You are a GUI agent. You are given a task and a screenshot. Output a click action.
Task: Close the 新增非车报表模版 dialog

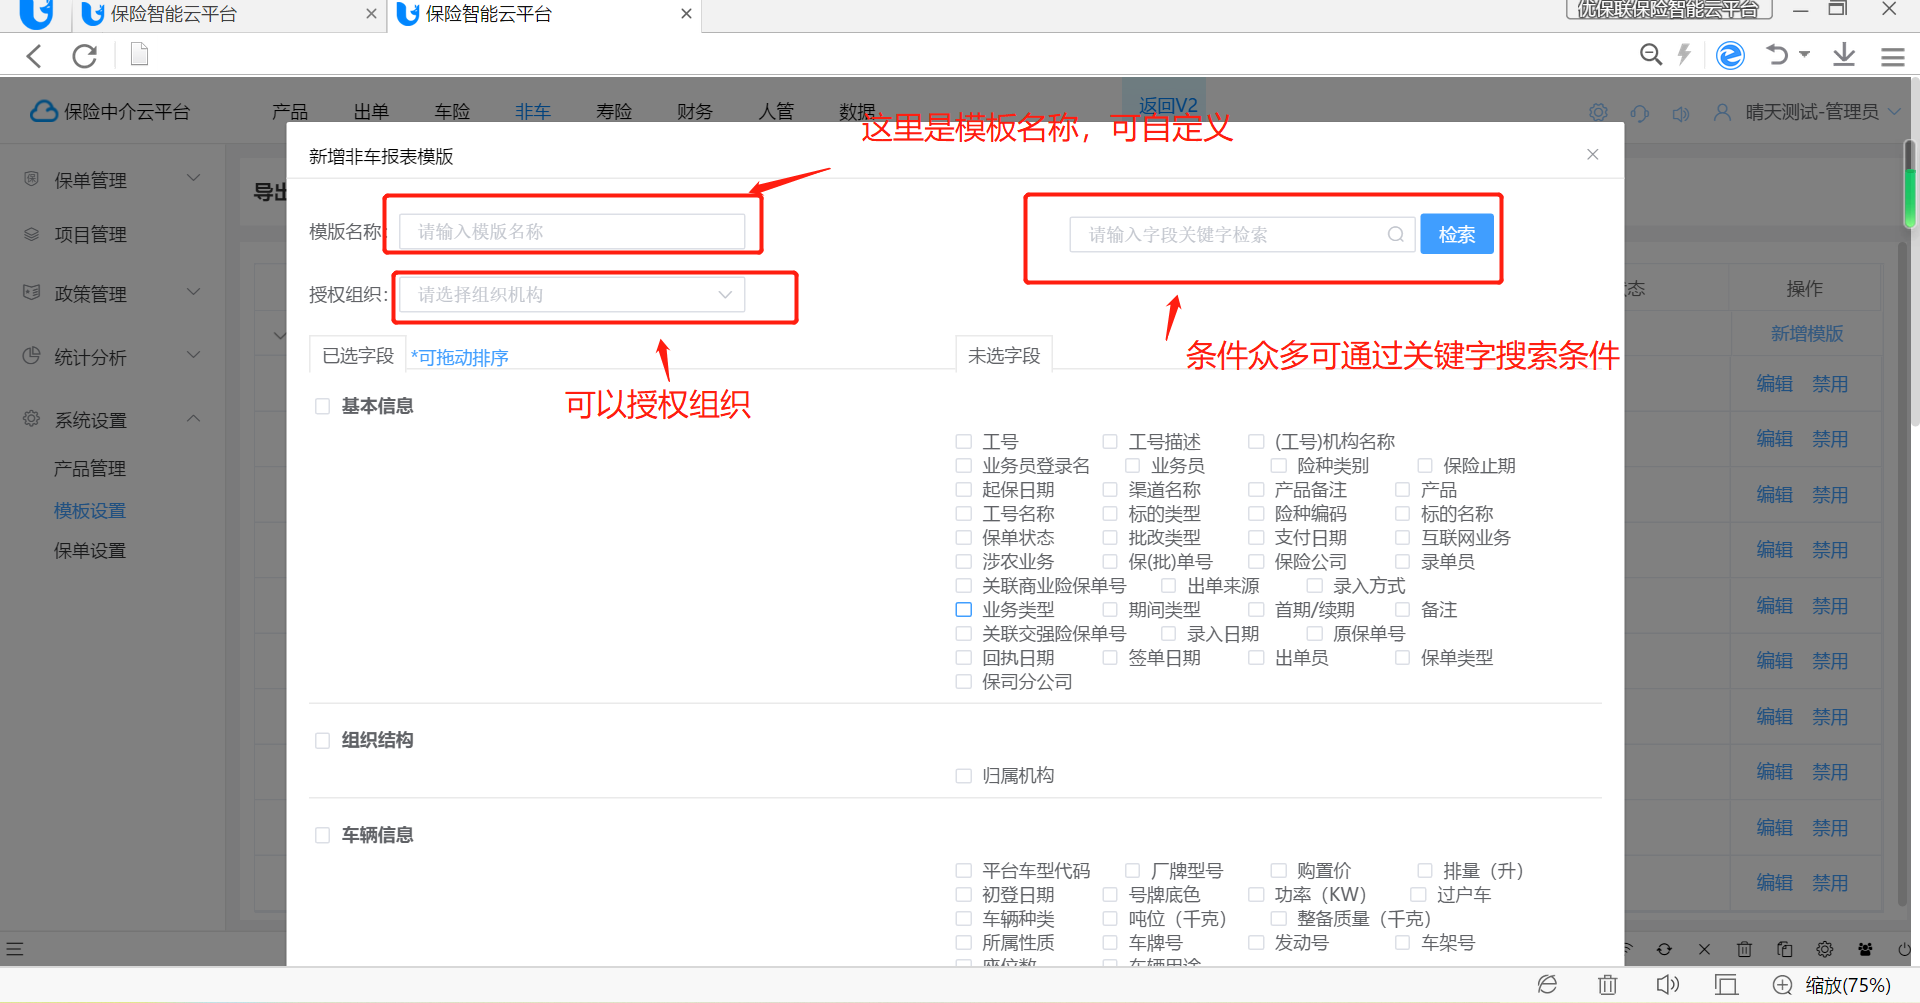(1593, 154)
